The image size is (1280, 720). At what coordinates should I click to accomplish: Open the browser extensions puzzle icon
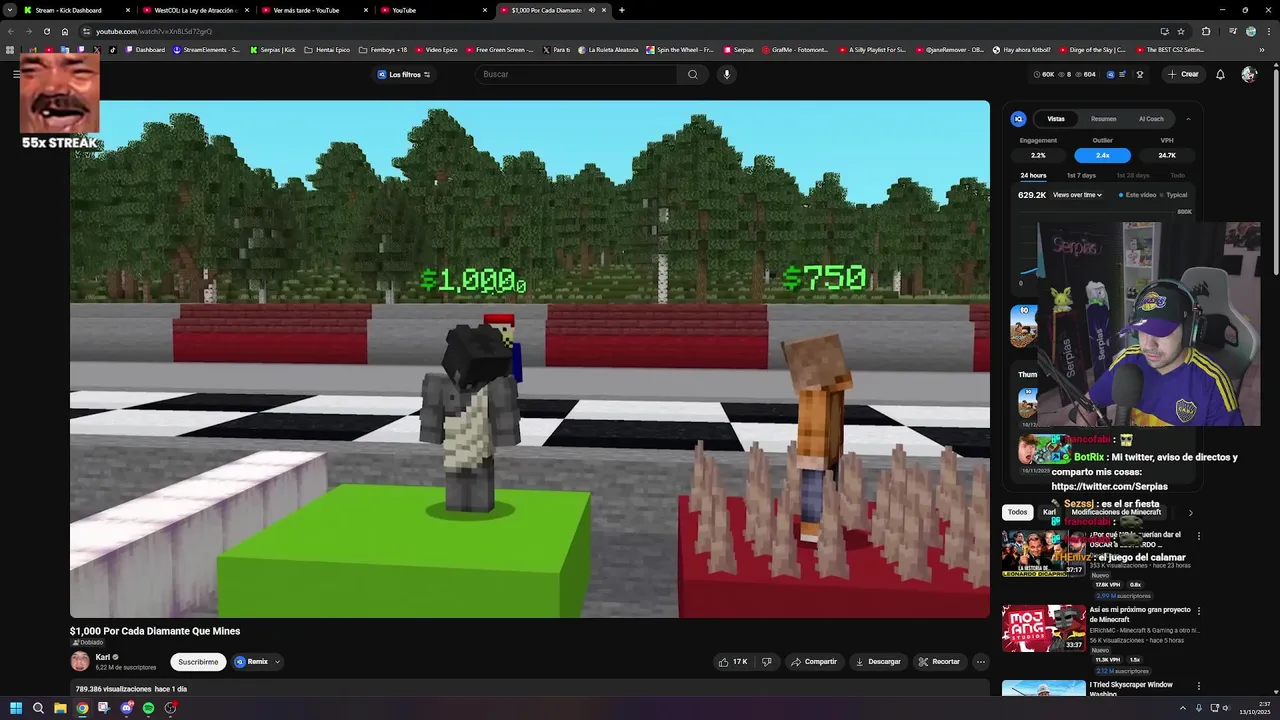tap(1206, 31)
